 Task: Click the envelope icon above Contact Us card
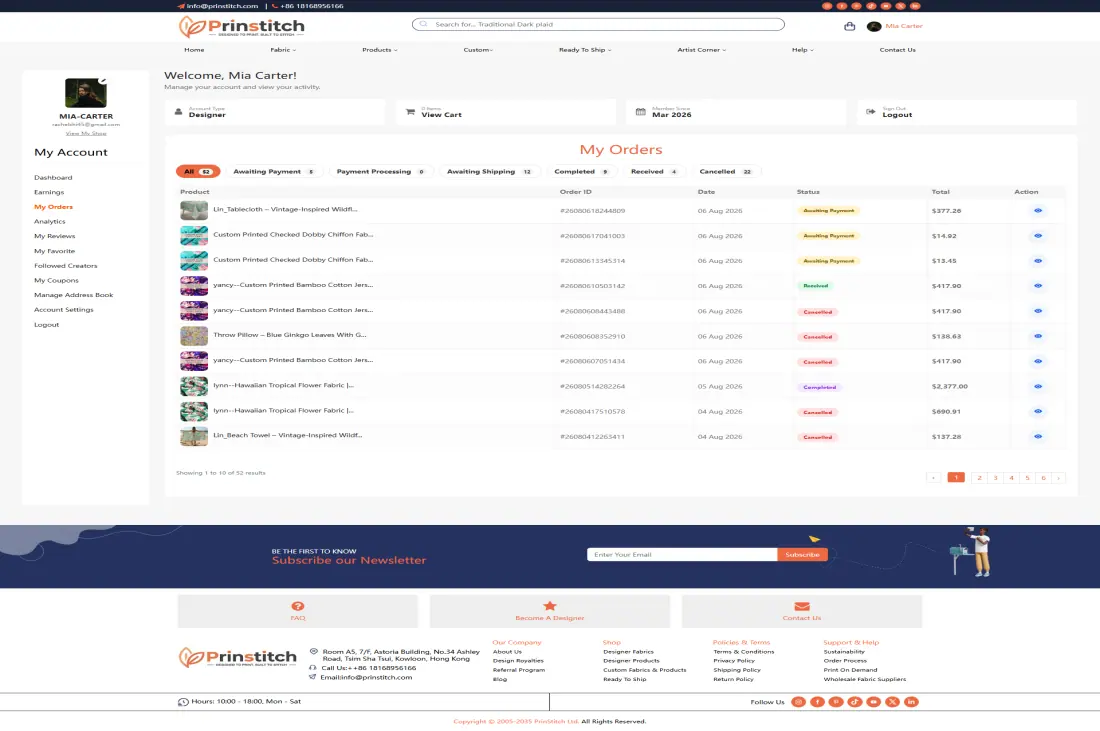[802, 606]
